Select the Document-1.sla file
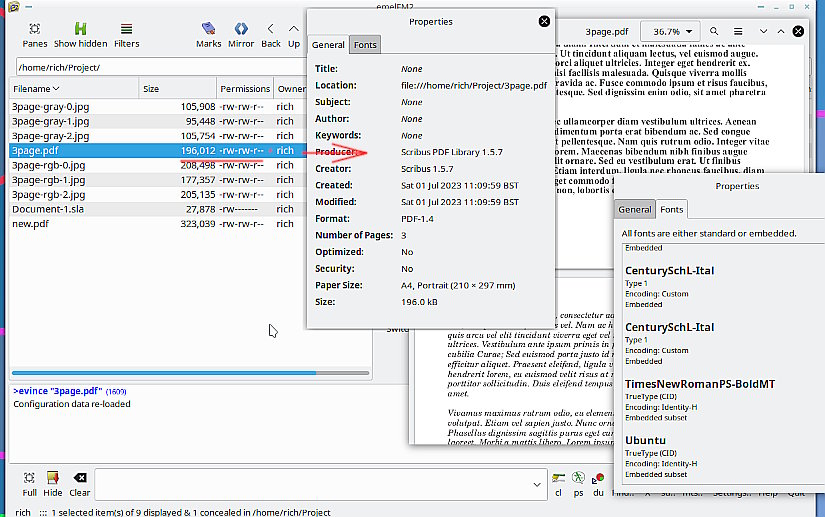 click(47, 209)
